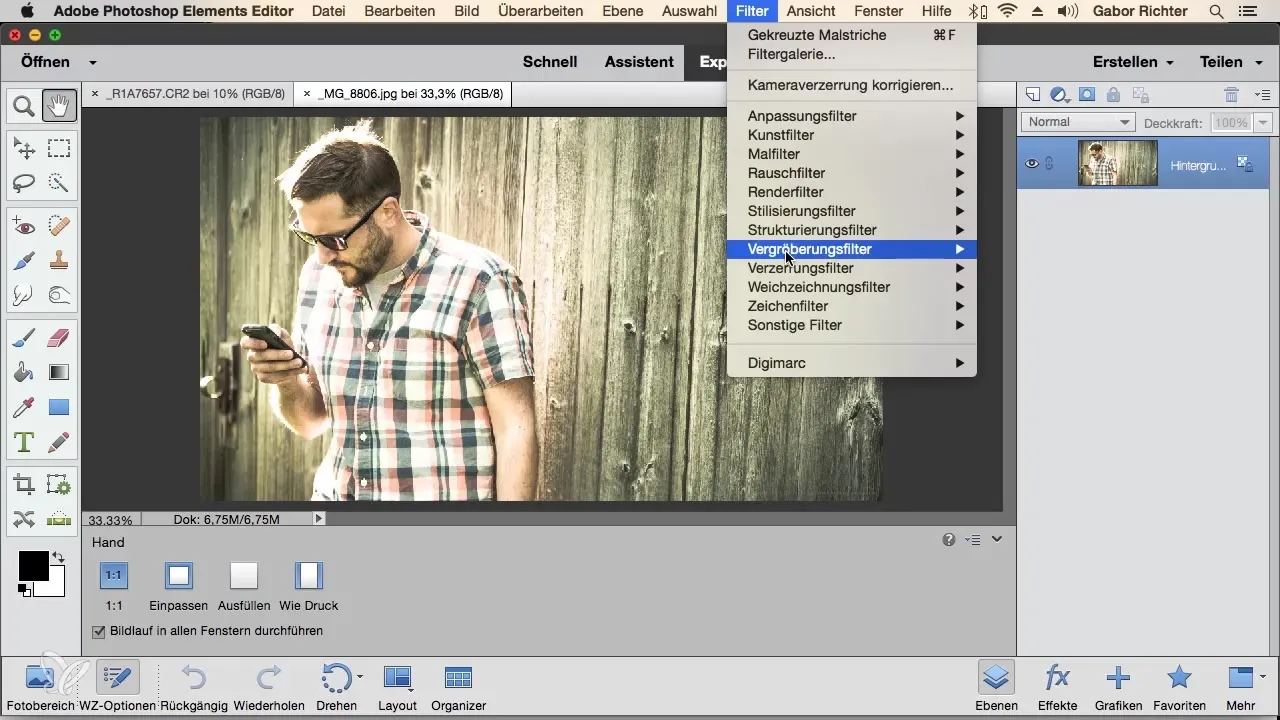
Task: Open Weichzeichnungsfilter submenu
Action: click(851, 287)
